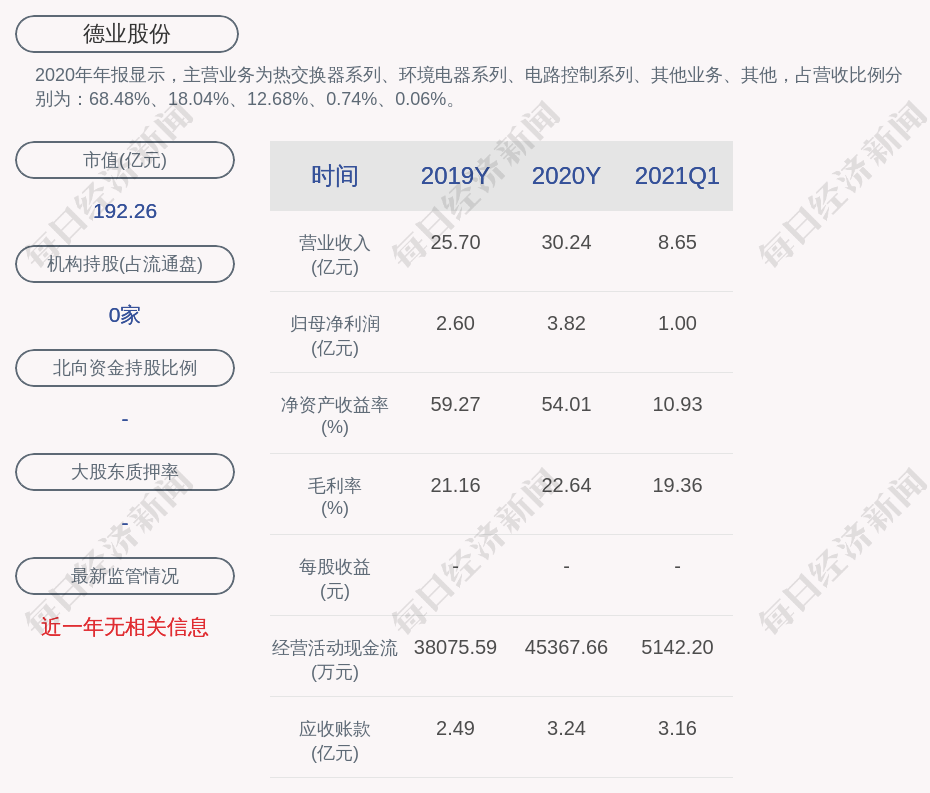Click revenue value 25.70
The image size is (930, 793).
point(455,243)
